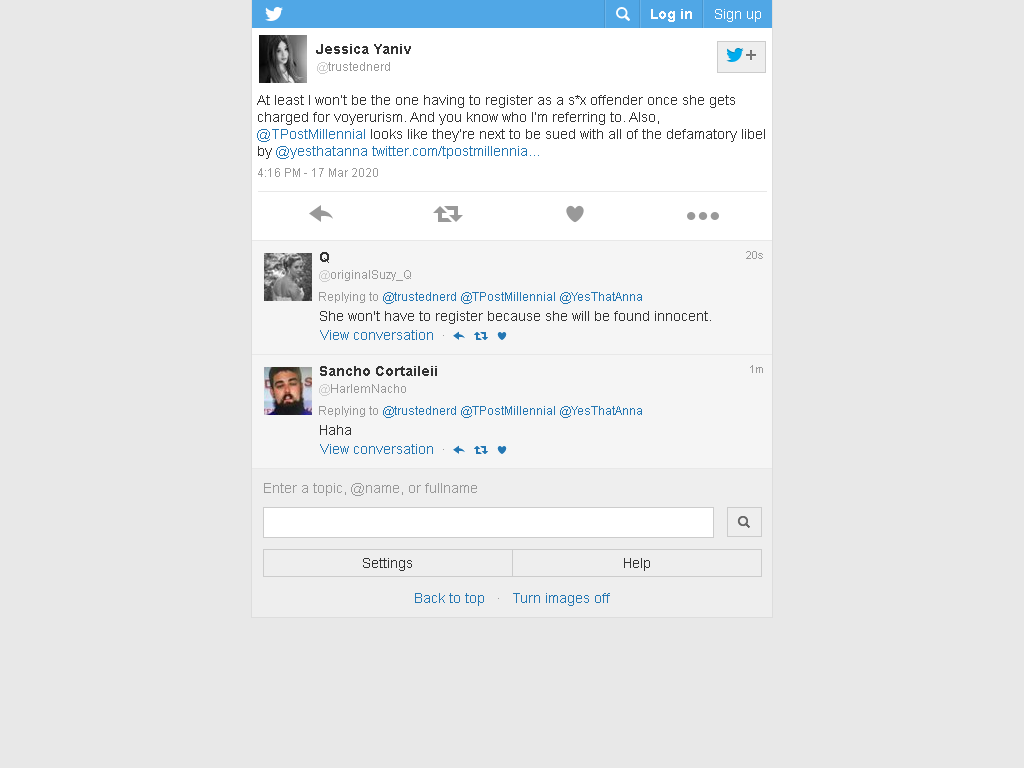This screenshot has height=768, width=1024.
Task: Open Sancho Cortaileii's profile picture
Action: click(288, 391)
